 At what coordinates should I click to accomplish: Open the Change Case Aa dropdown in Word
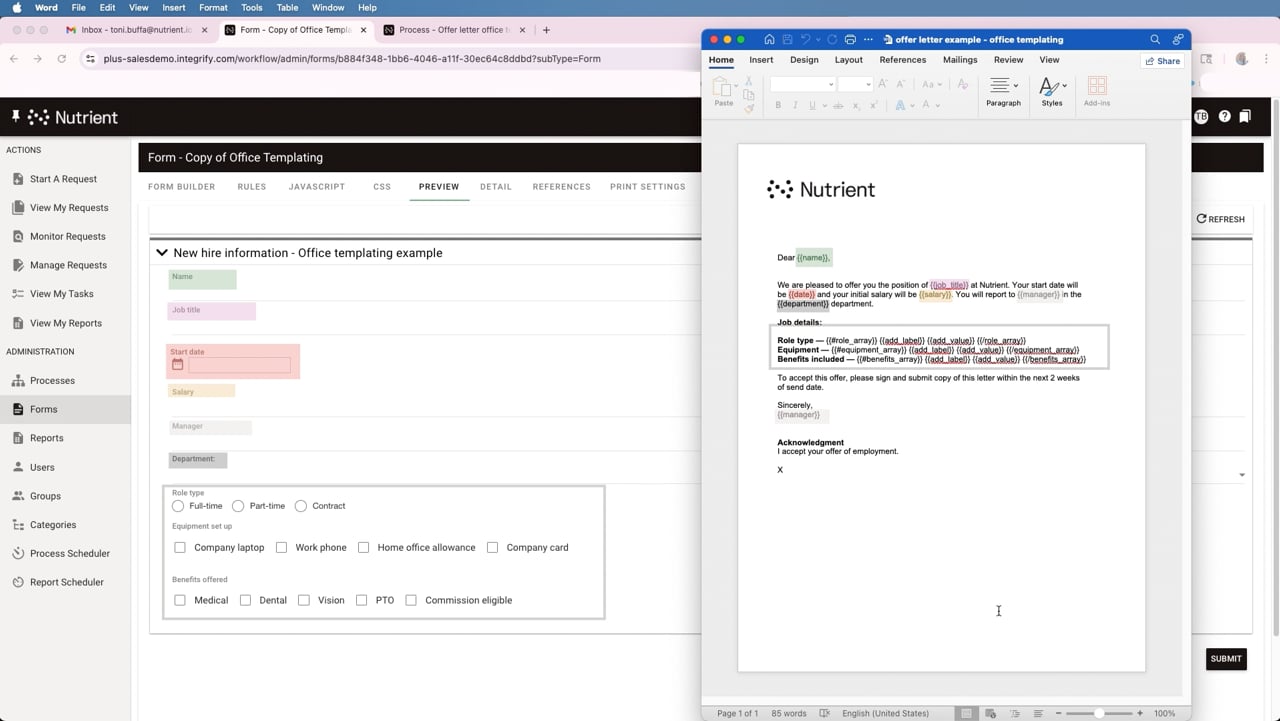931,85
